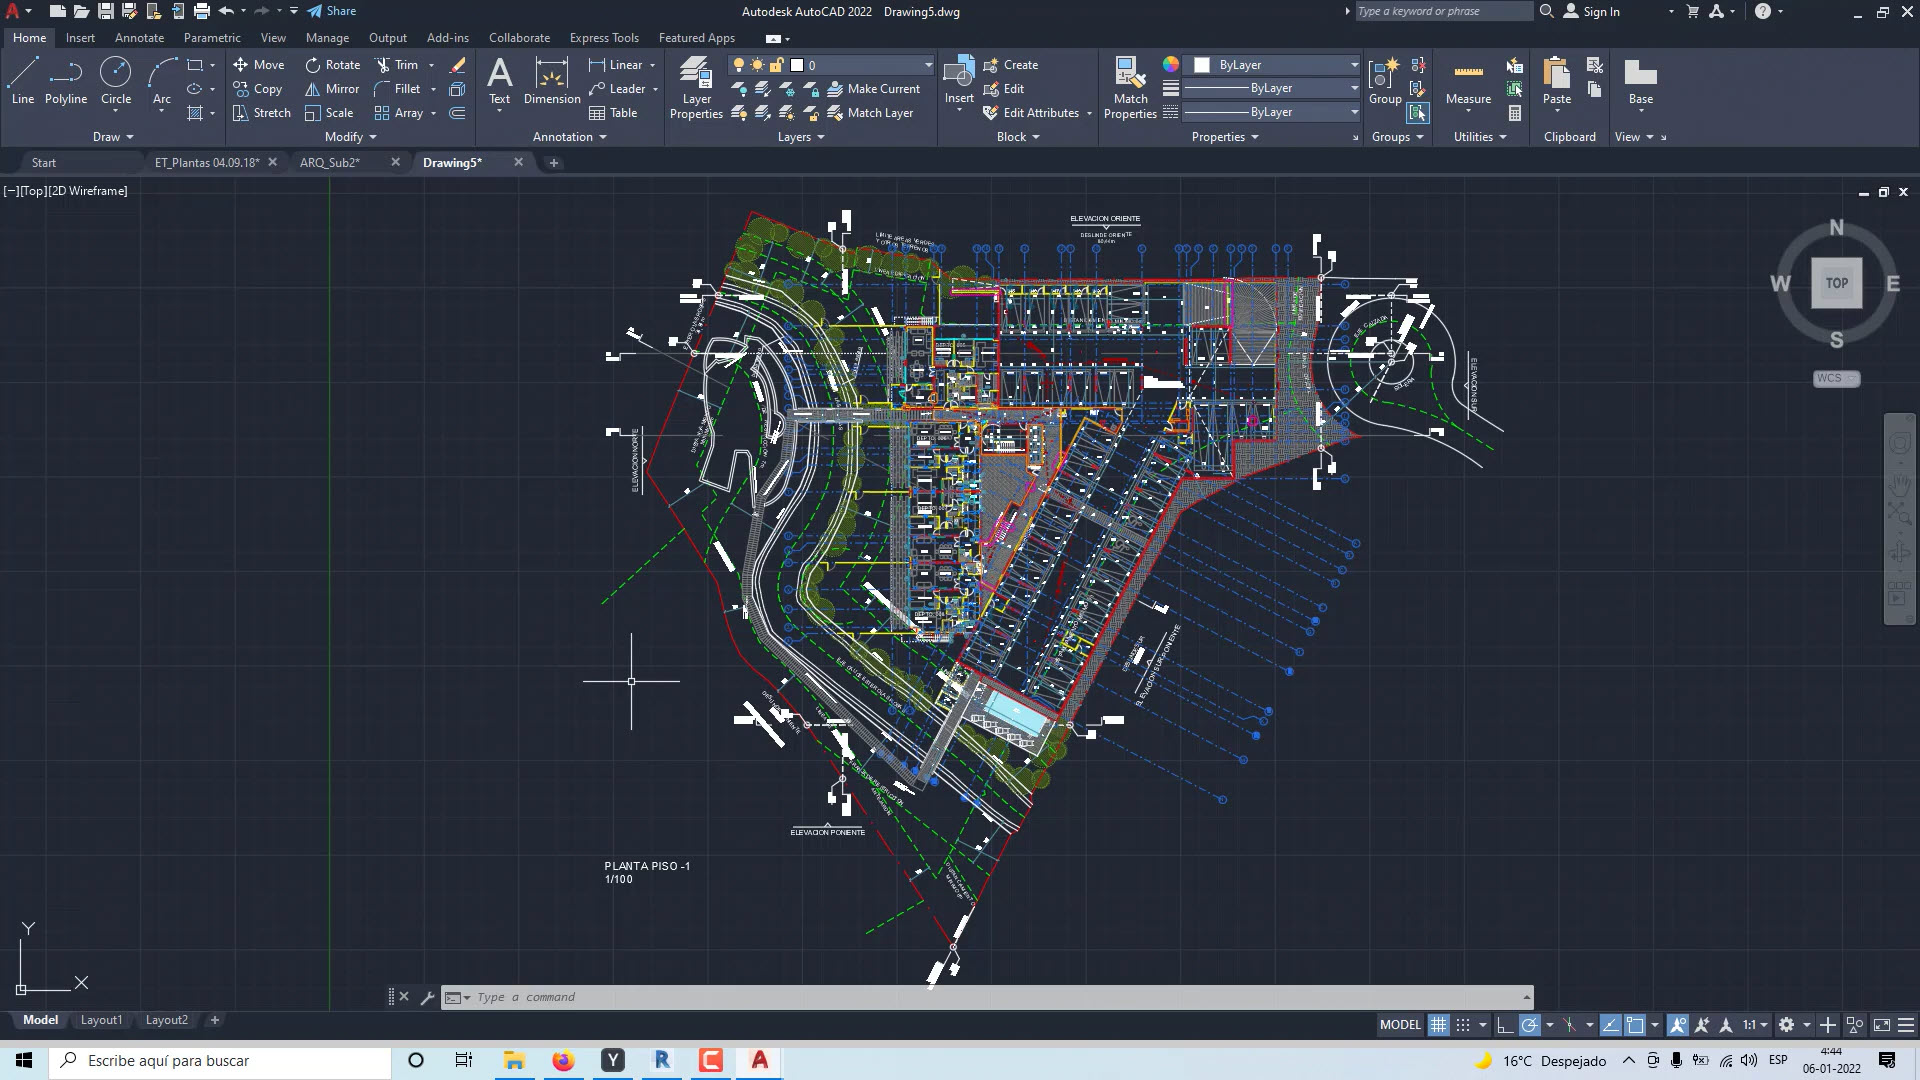Open the Annotate ribbon tab
Screen dimensions: 1920x1080
[x=139, y=38]
